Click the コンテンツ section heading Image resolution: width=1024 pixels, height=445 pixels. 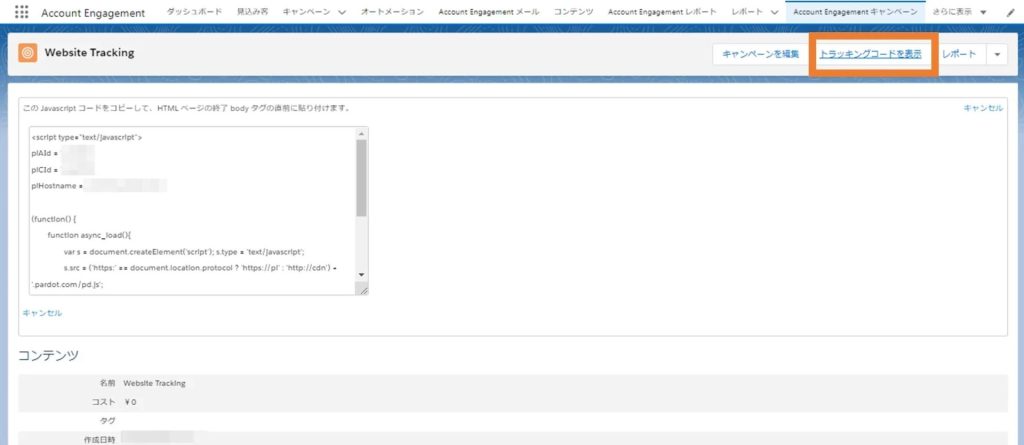tap(48, 355)
